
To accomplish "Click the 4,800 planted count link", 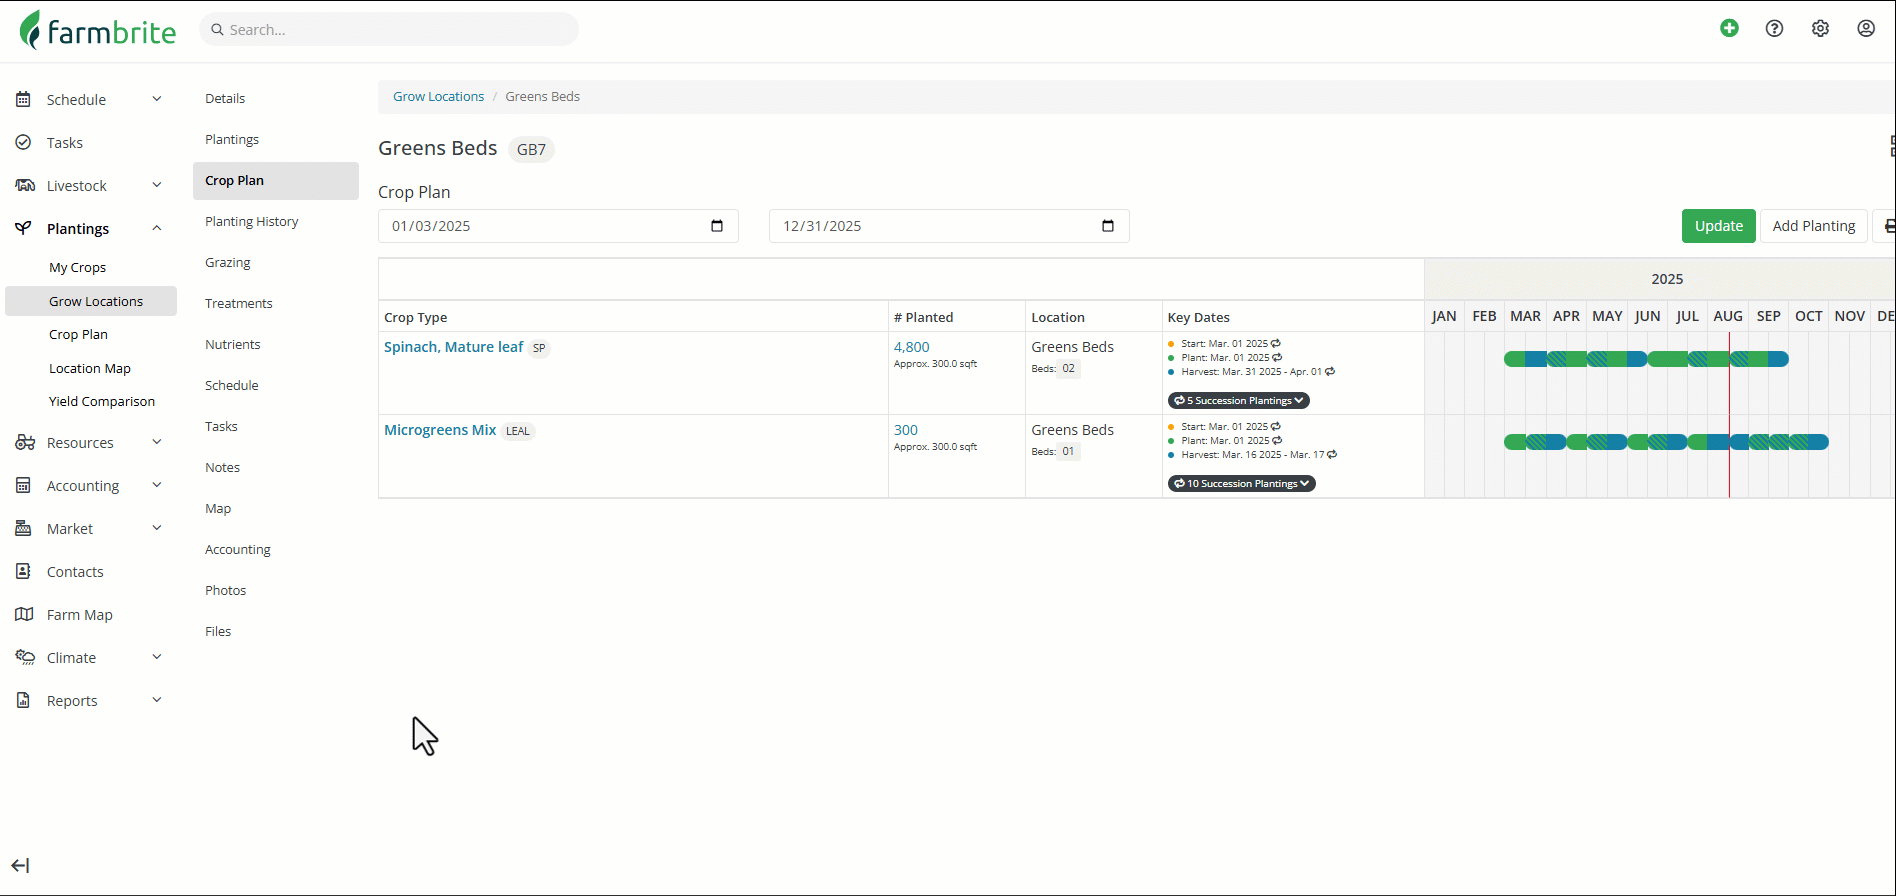I will (912, 347).
